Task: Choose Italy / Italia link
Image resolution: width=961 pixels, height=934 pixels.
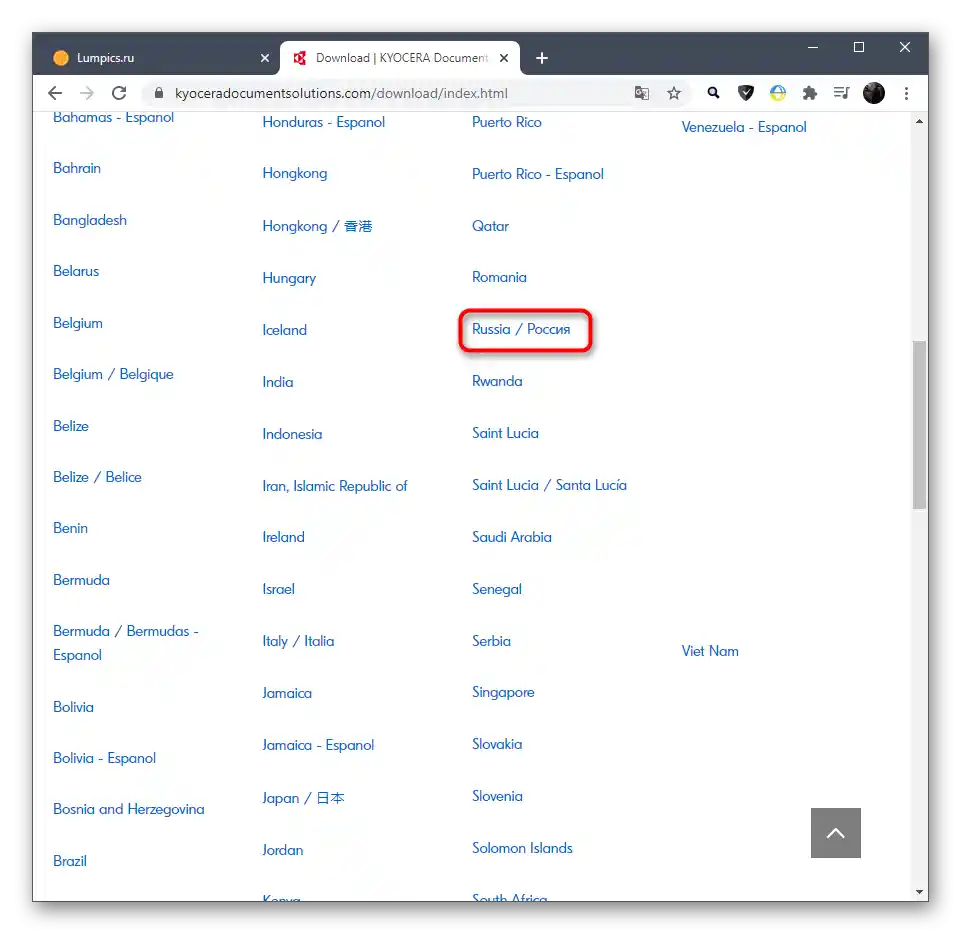Action: point(298,641)
